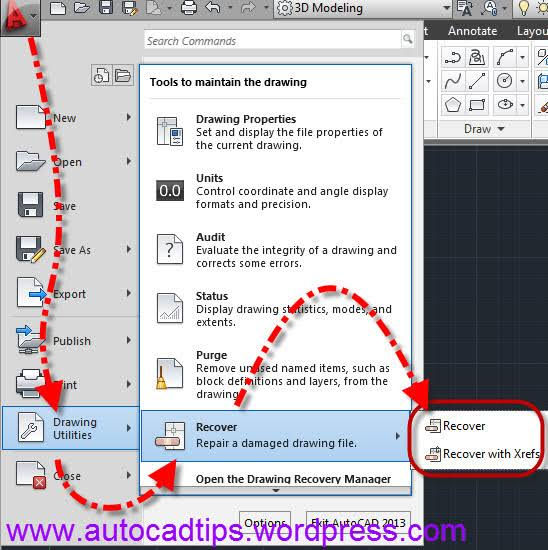Open the Circle tool dropdown arrow
Viewport: 548px width, 550px height.
522,81
